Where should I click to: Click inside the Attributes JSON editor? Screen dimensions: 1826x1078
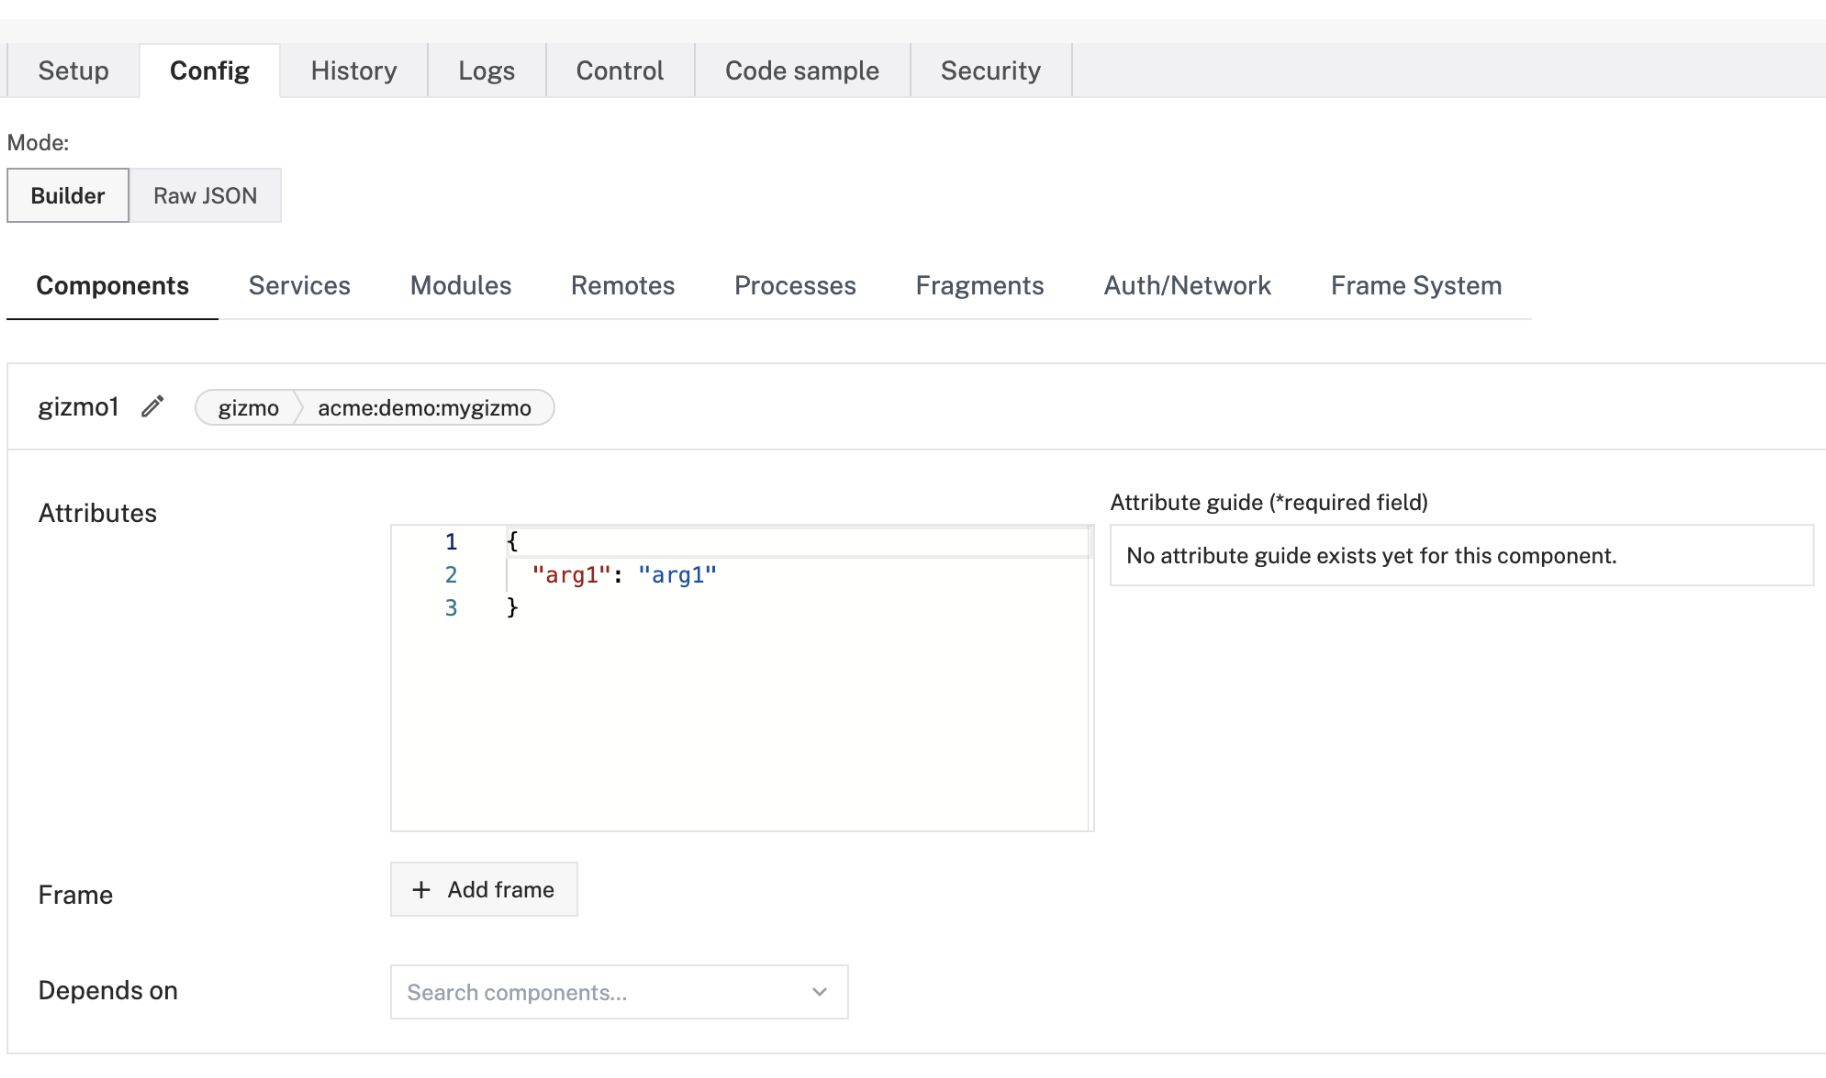pos(742,678)
